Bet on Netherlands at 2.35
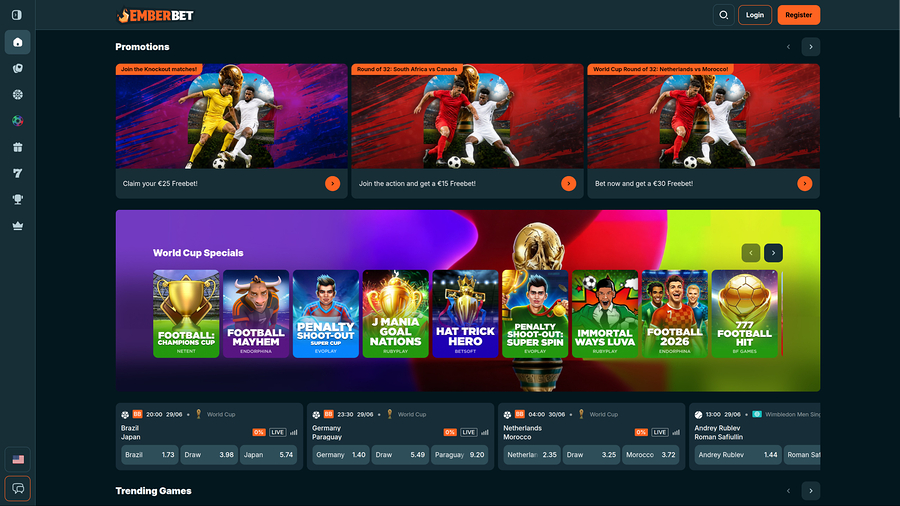 pos(532,455)
